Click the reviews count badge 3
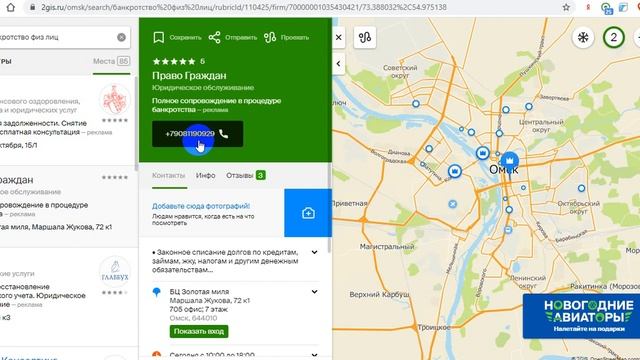 pos(260,175)
